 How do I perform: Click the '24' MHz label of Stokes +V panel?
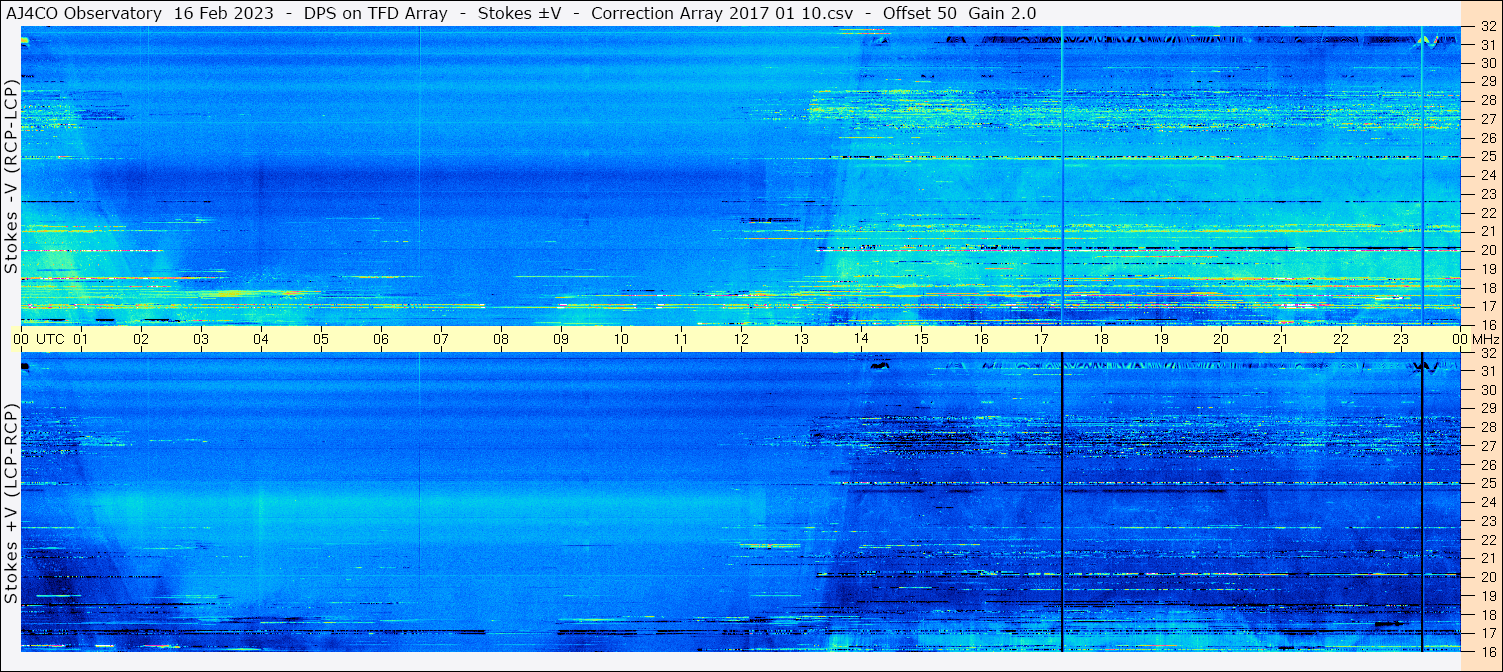tap(1488, 503)
